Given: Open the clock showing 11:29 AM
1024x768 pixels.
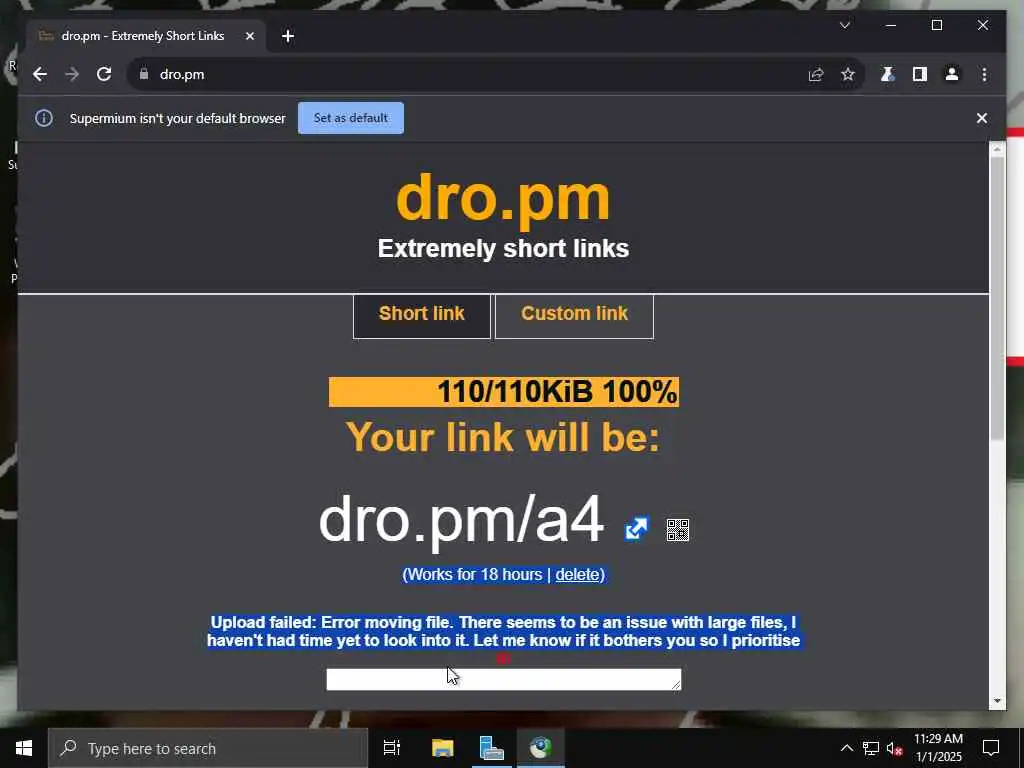Looking at the screenshot, I should (938, 748).
